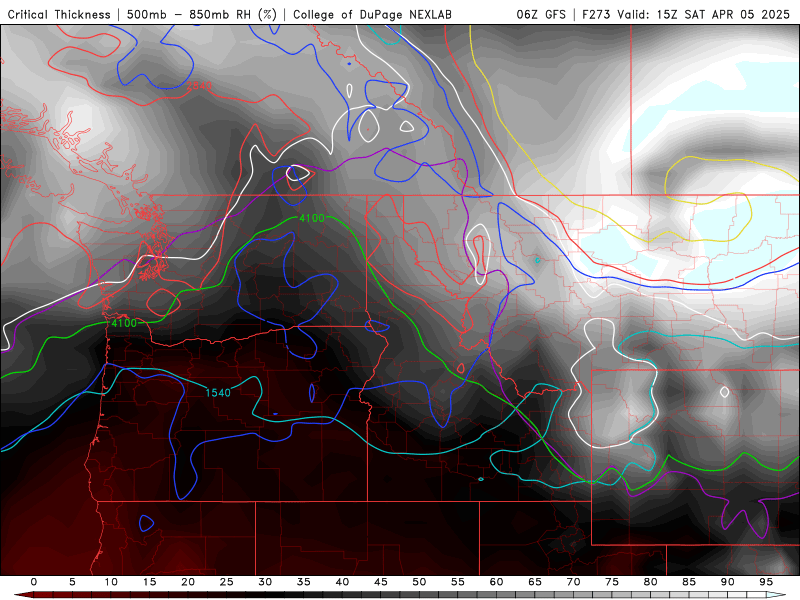Click the '80' value on the color scale
800x600 pixels.
(x=651, y=582)
